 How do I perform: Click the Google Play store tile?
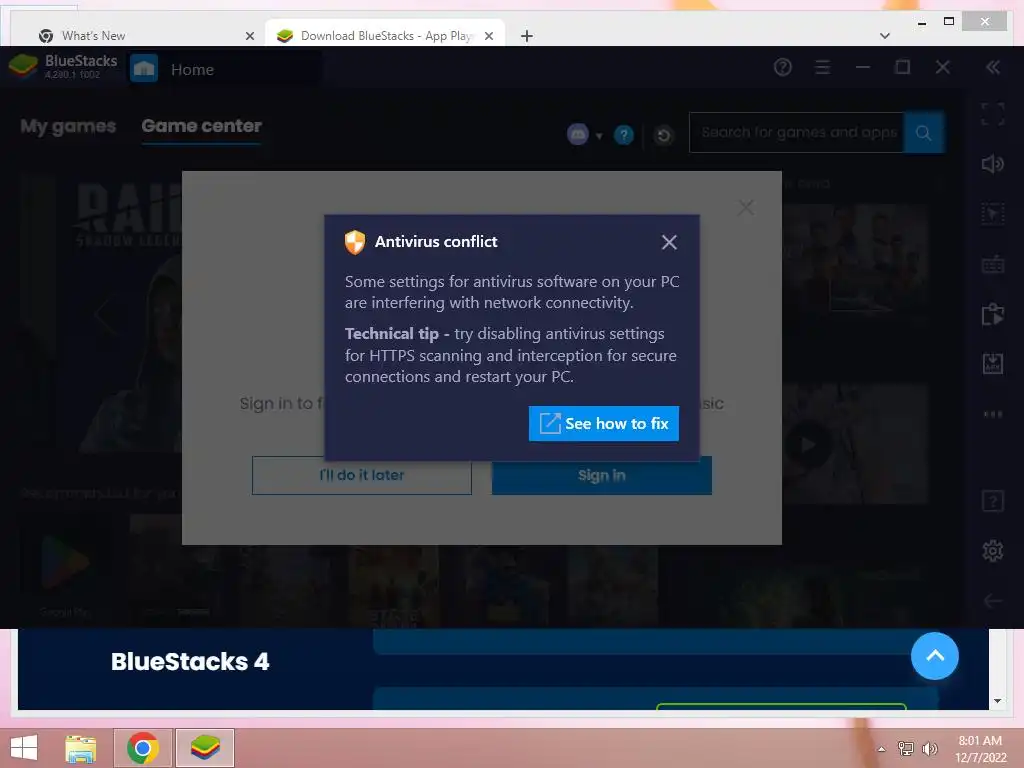point(65,566)
